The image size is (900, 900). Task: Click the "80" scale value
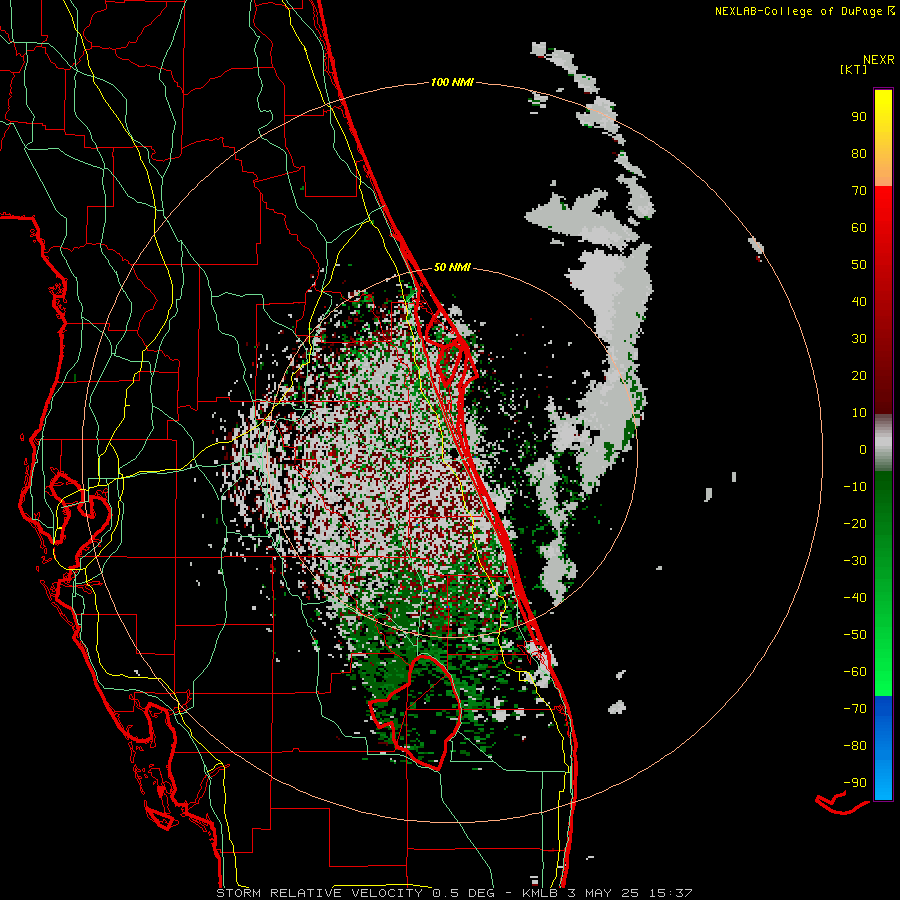click(859, 153)
